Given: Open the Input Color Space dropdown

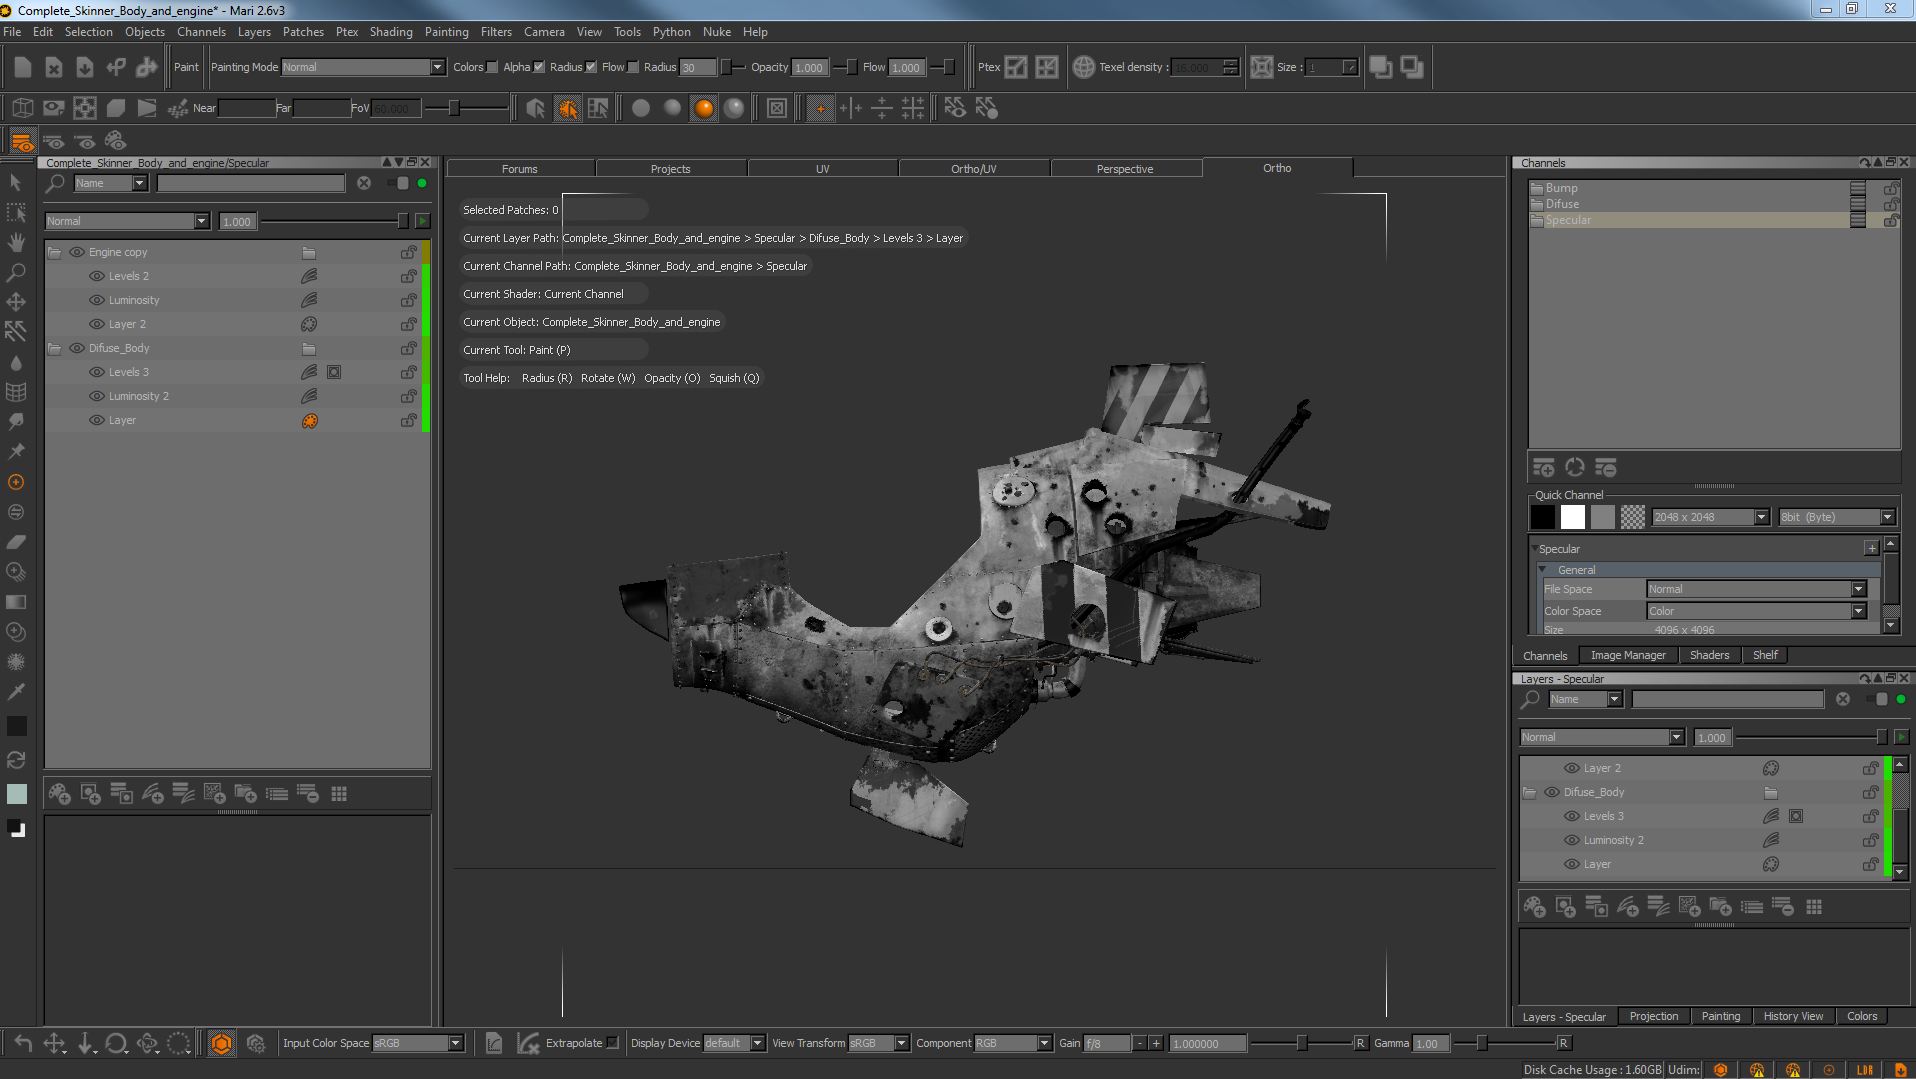Looking at the screenshot, I should click(x=418, y=1043).
